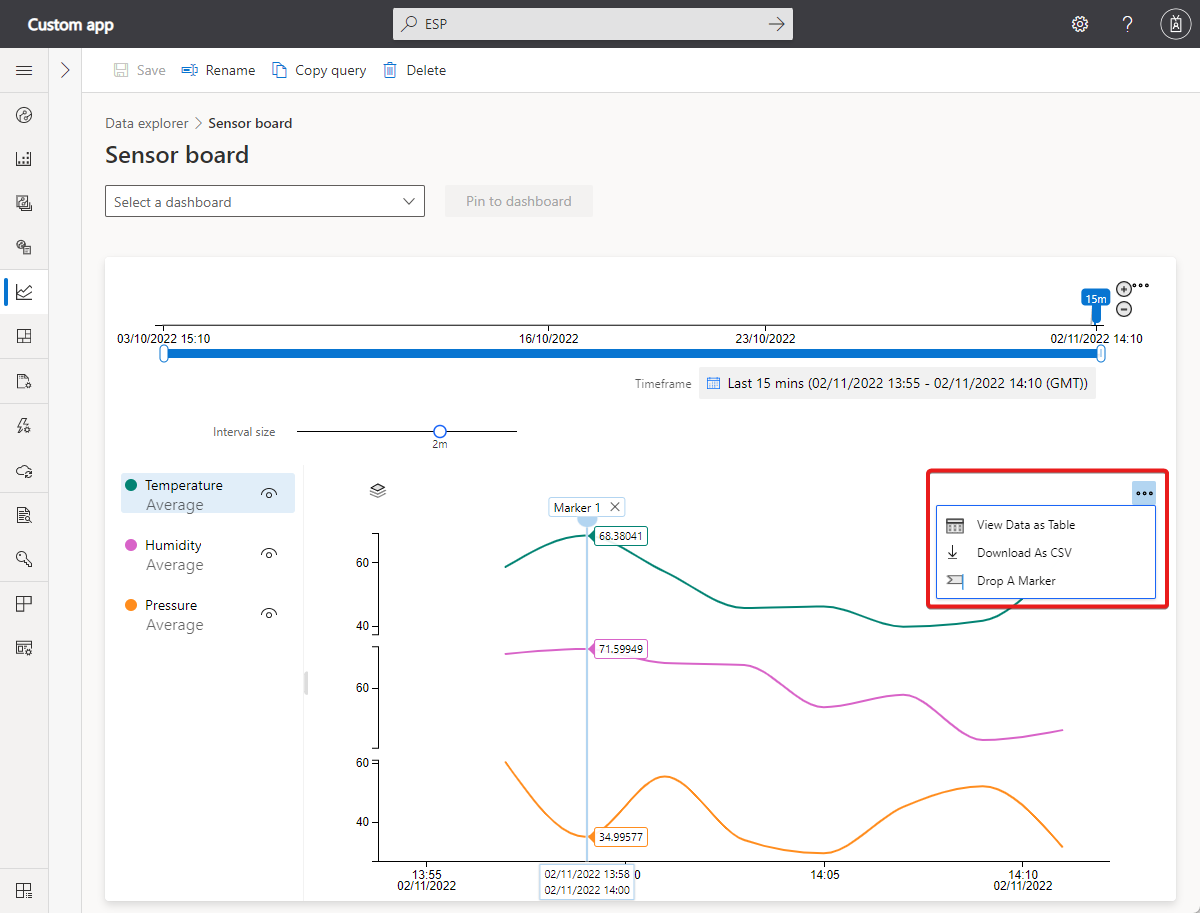Click the zoom in plus icon
The image size is (1200, 913).
coord(1123,289)
